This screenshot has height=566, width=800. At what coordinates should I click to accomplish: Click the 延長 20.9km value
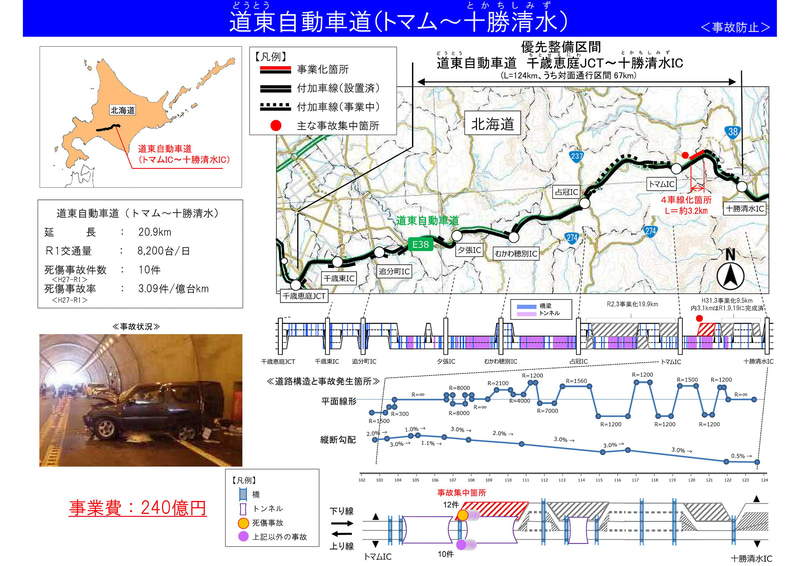155,232
